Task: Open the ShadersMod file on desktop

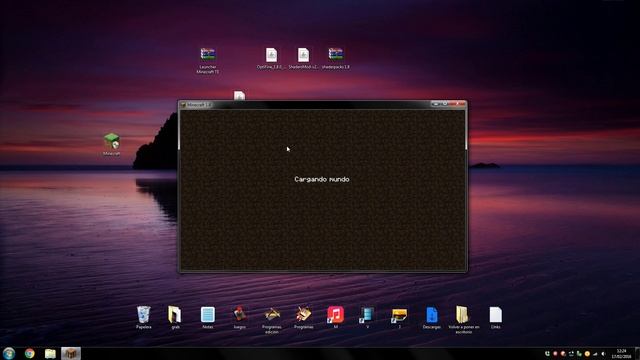Action: pyautogui.click(x=303, y=58)
